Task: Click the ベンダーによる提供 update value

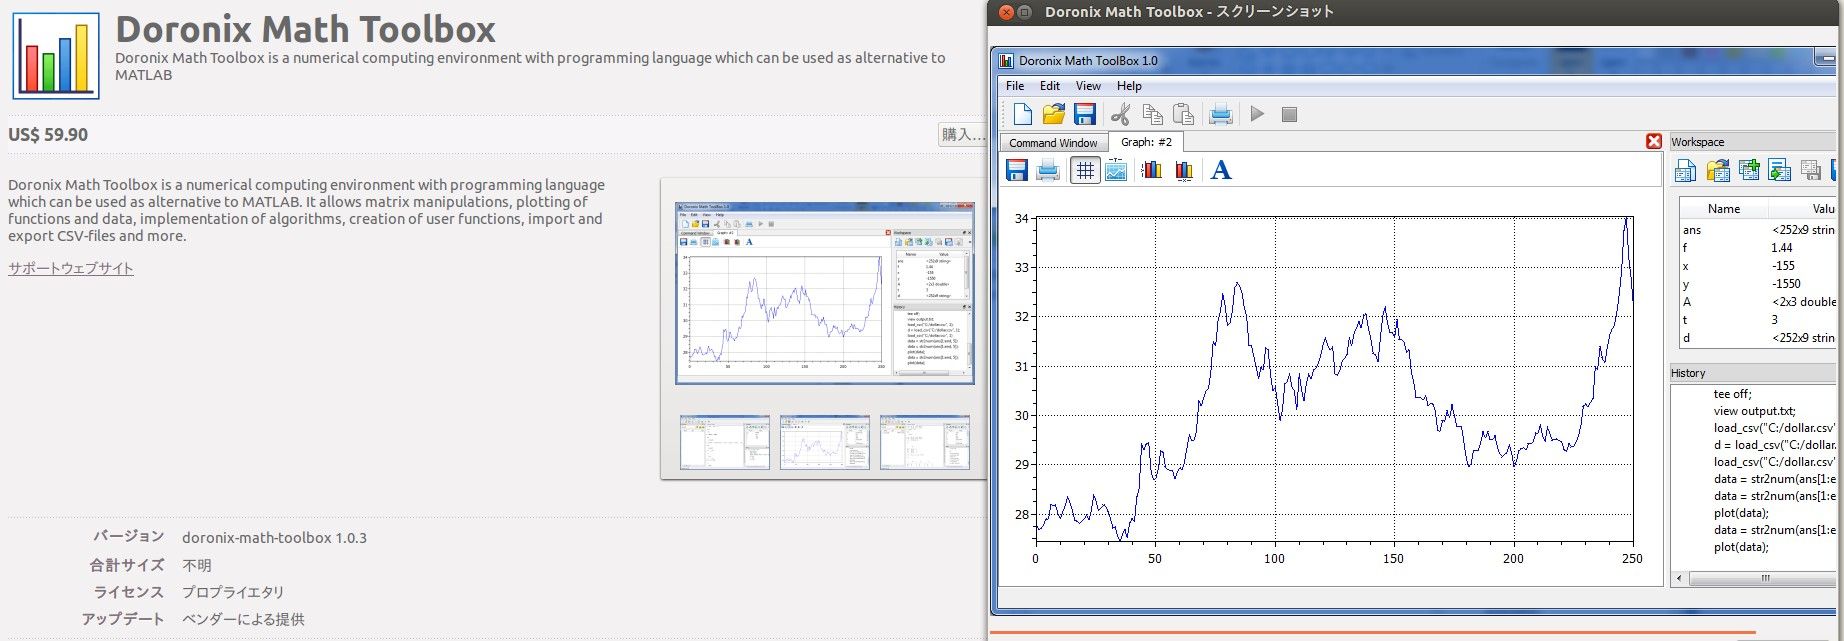Action: coord(243,619)
